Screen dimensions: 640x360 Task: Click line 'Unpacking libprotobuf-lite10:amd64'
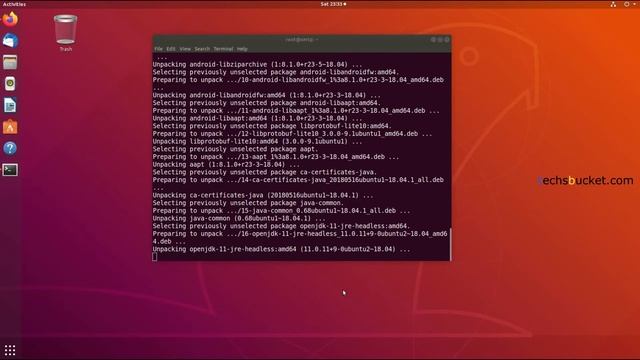pyautogui.click(x=257, y=142)
